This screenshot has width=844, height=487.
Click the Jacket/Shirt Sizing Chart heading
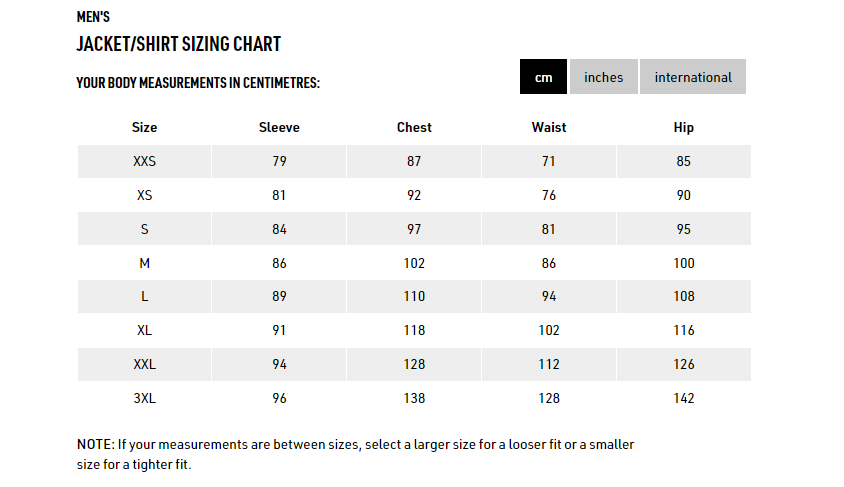[x=179, y=44]
